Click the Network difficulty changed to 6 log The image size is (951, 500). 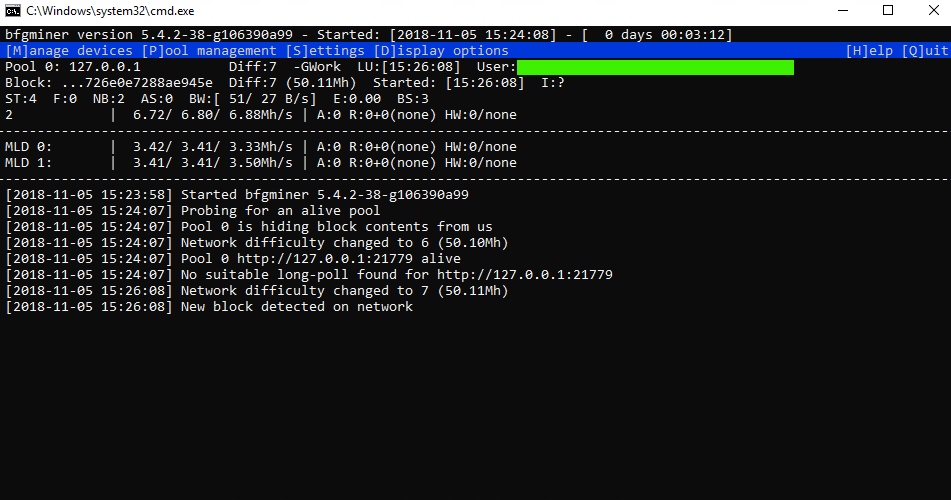(257, 243)
